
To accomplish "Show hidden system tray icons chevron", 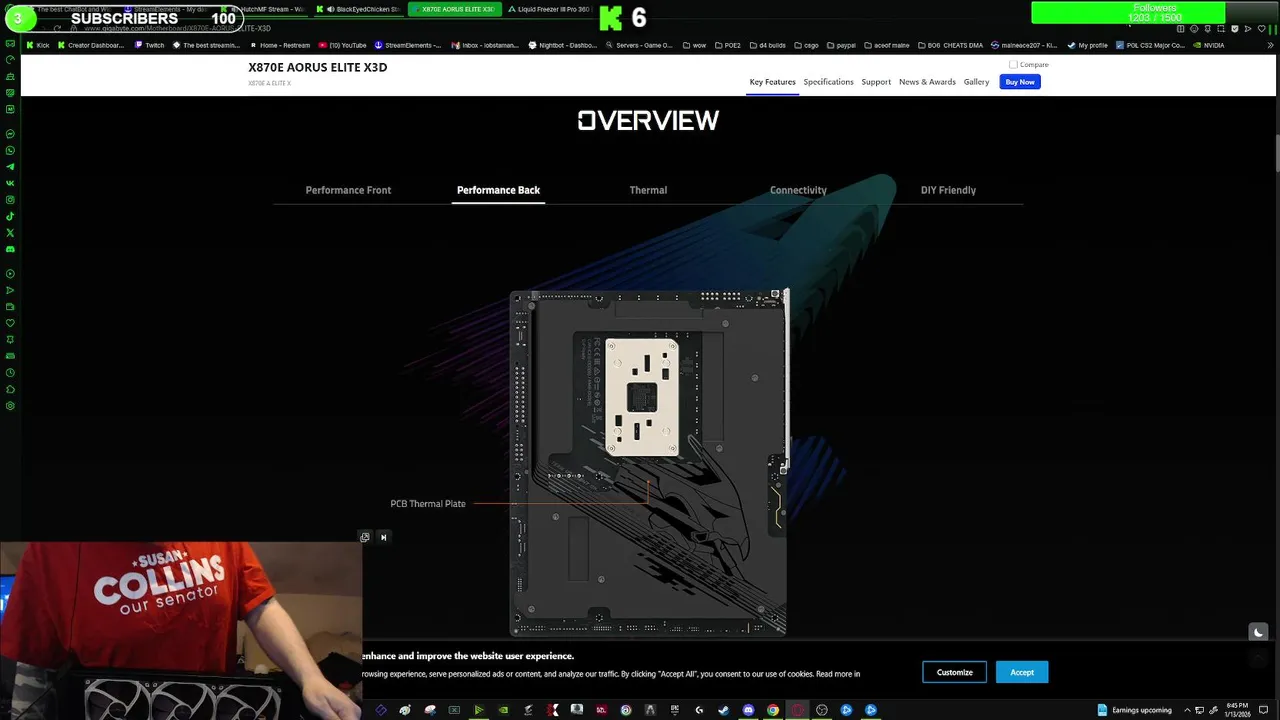I will pyautogui.click(x=1189, y=710).
